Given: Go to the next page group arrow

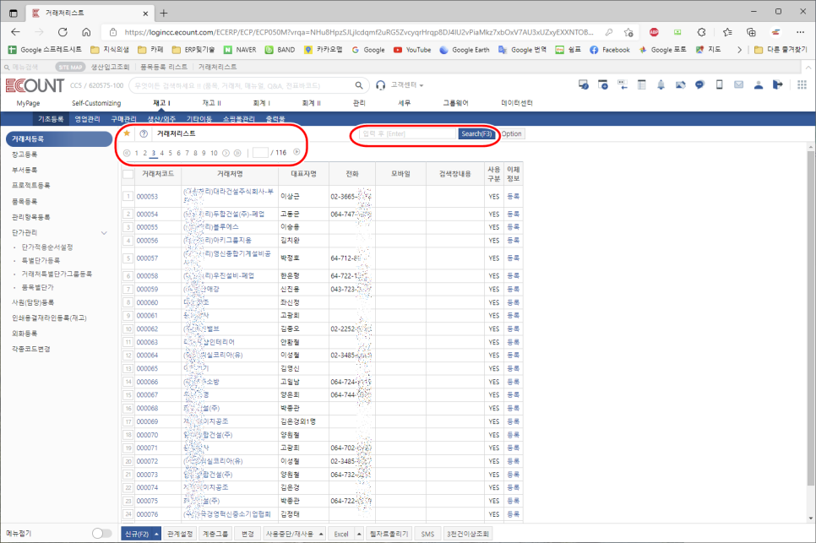Looking at the screenshot, I should click(x=226, y=153).
